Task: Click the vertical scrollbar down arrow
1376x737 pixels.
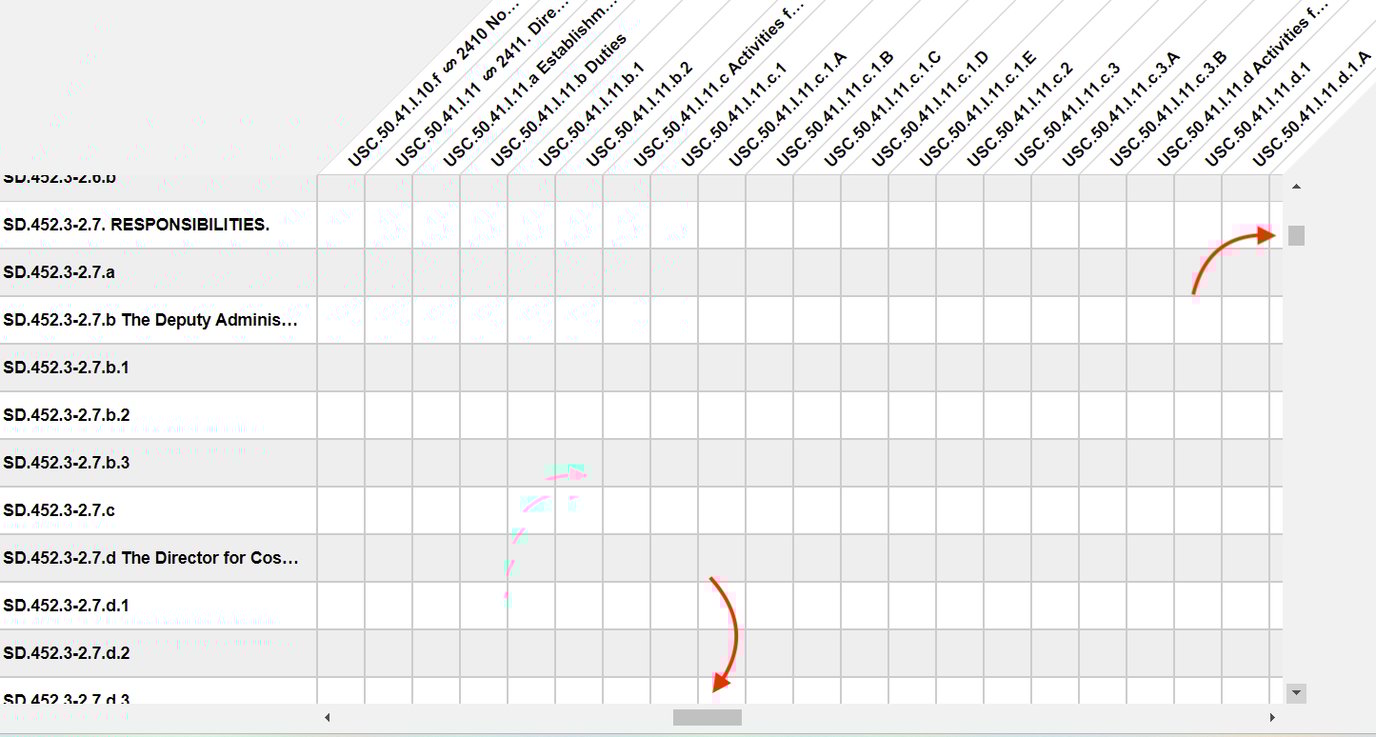Action: coord(1296,692)
